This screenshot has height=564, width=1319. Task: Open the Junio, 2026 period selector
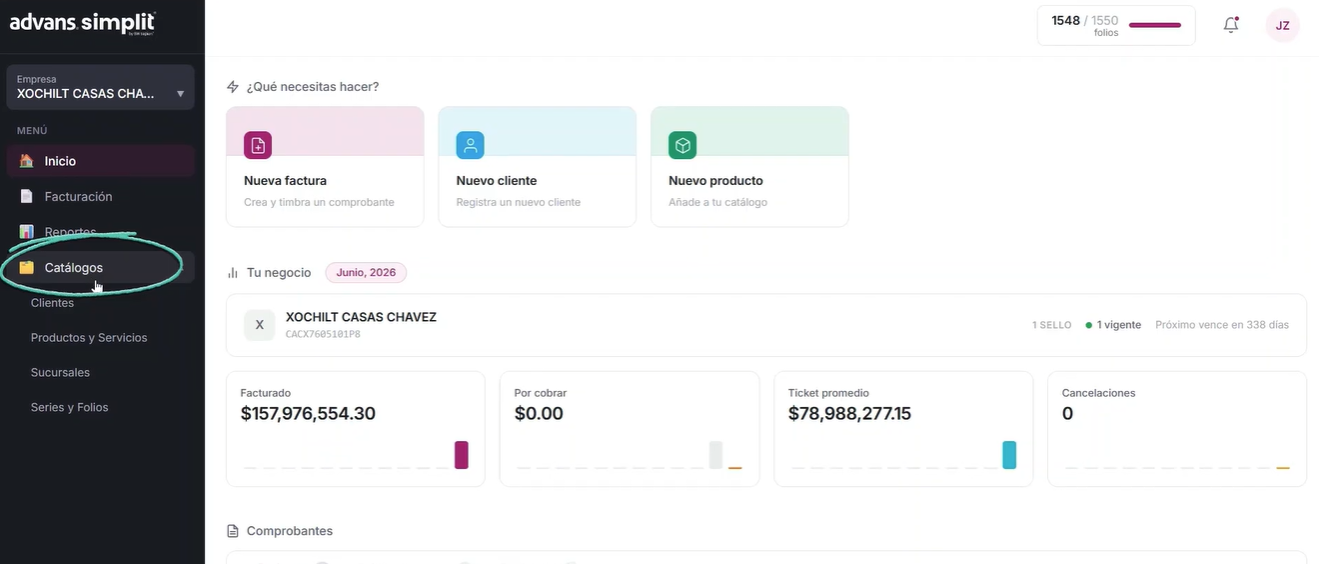[366, 272]
